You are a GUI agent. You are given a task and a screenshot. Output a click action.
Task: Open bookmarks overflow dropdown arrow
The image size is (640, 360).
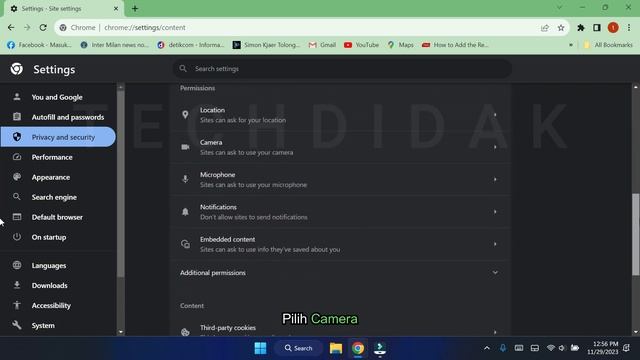click(x=571, y=45)
